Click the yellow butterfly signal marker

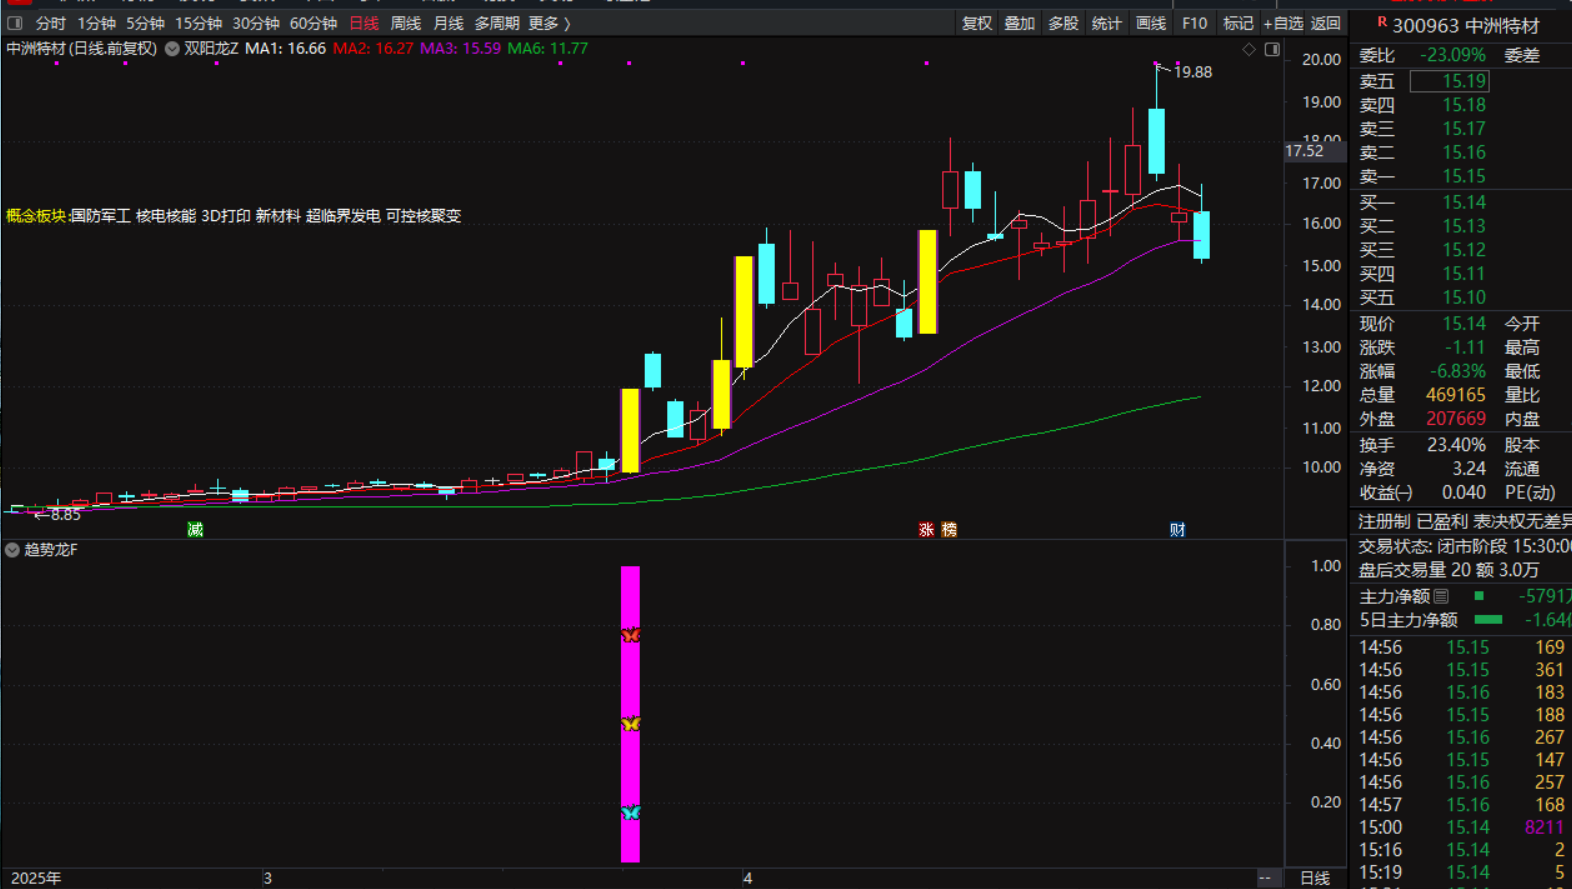pyautogui.click(x=630, y=723)
